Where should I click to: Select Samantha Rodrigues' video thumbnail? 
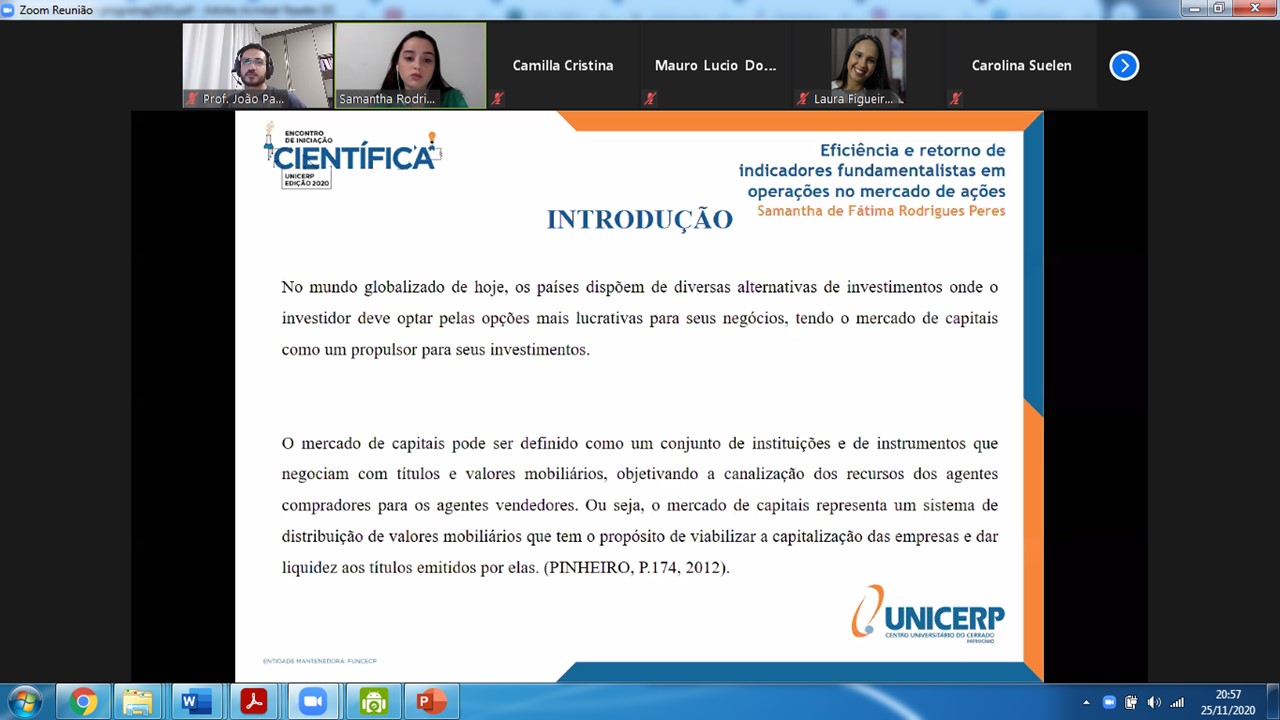pos(410,65)
